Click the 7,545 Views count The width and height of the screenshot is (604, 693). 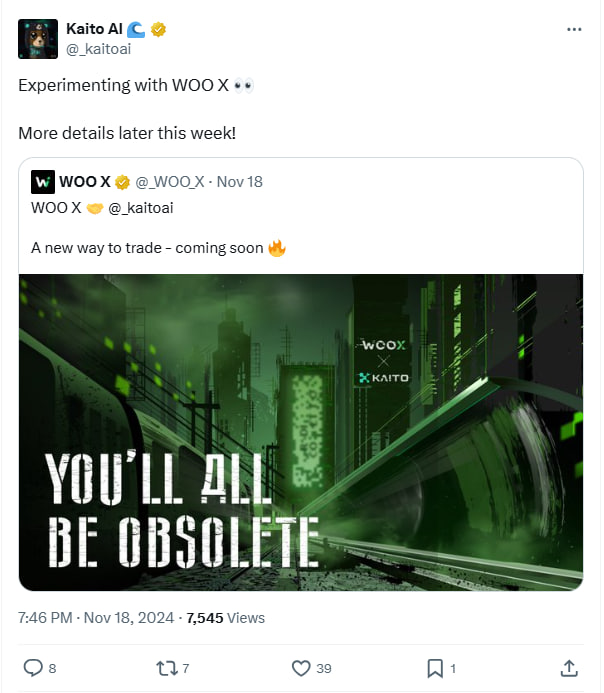pos(225,617)
